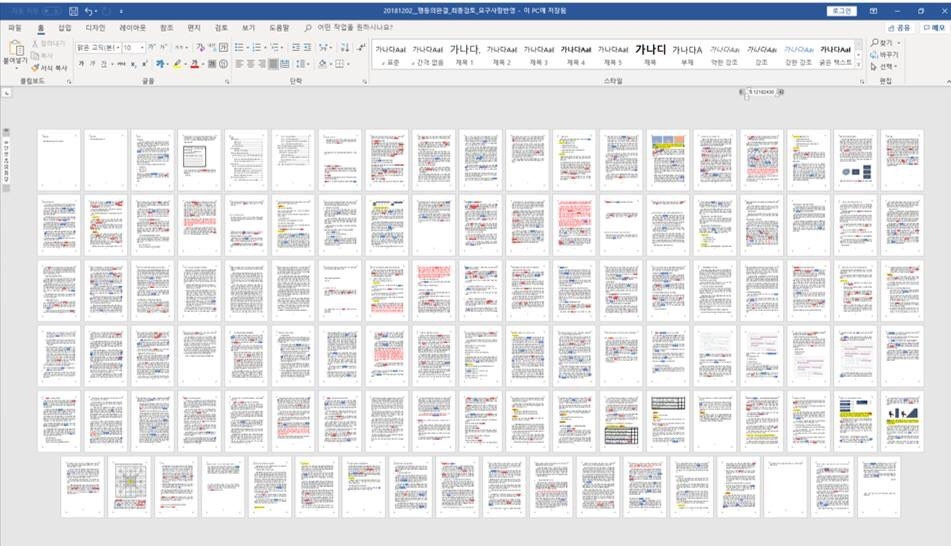
Task: Show paragraph marks icon
Action: [361, 47]
